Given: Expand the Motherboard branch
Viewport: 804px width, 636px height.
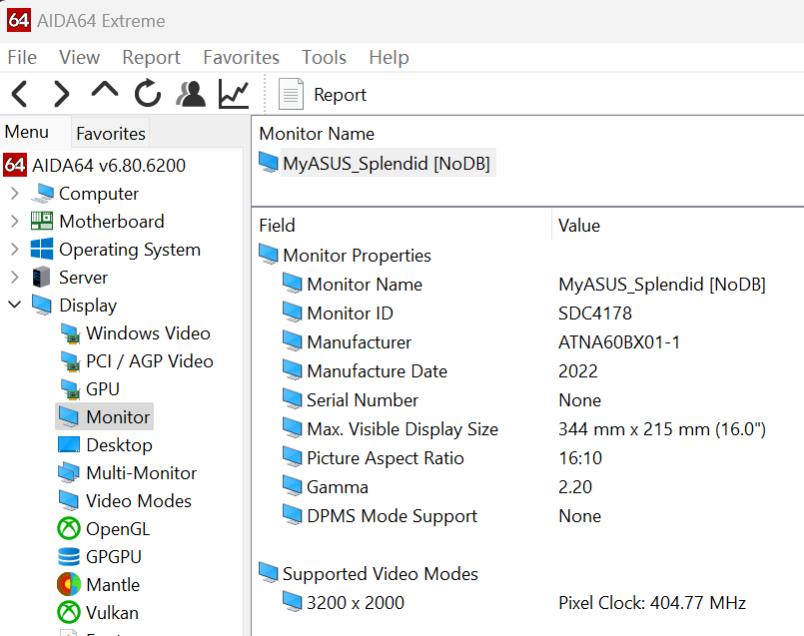Looking at the screenshot, I should point(16,221).
